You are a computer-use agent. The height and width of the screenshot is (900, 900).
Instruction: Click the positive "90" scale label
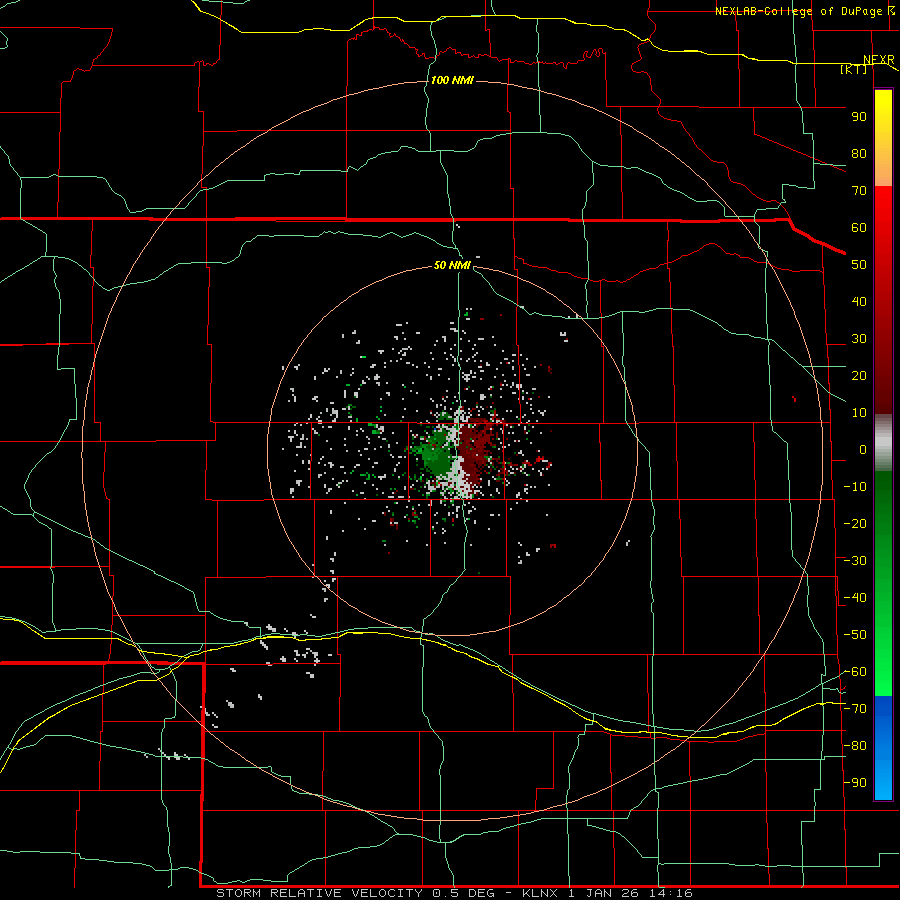coord(859,117)
